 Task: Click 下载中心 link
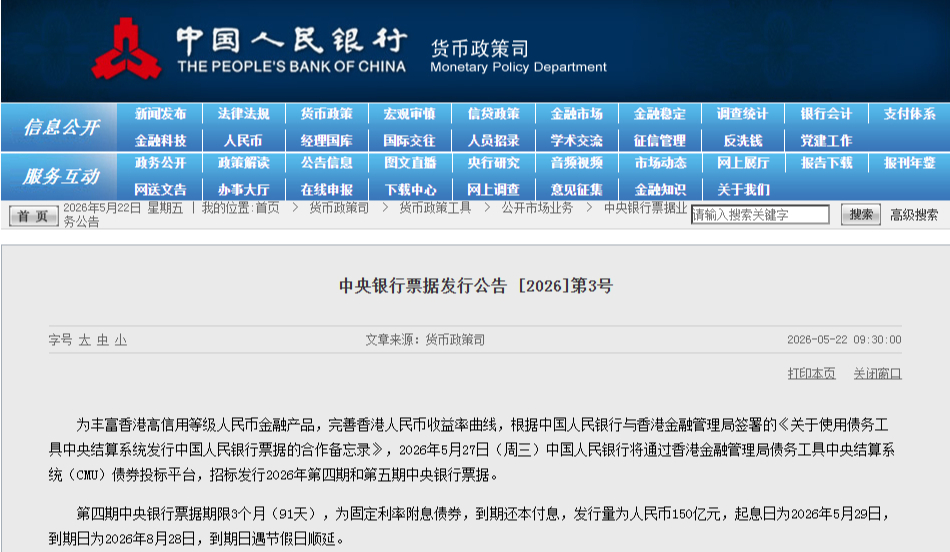410,190
